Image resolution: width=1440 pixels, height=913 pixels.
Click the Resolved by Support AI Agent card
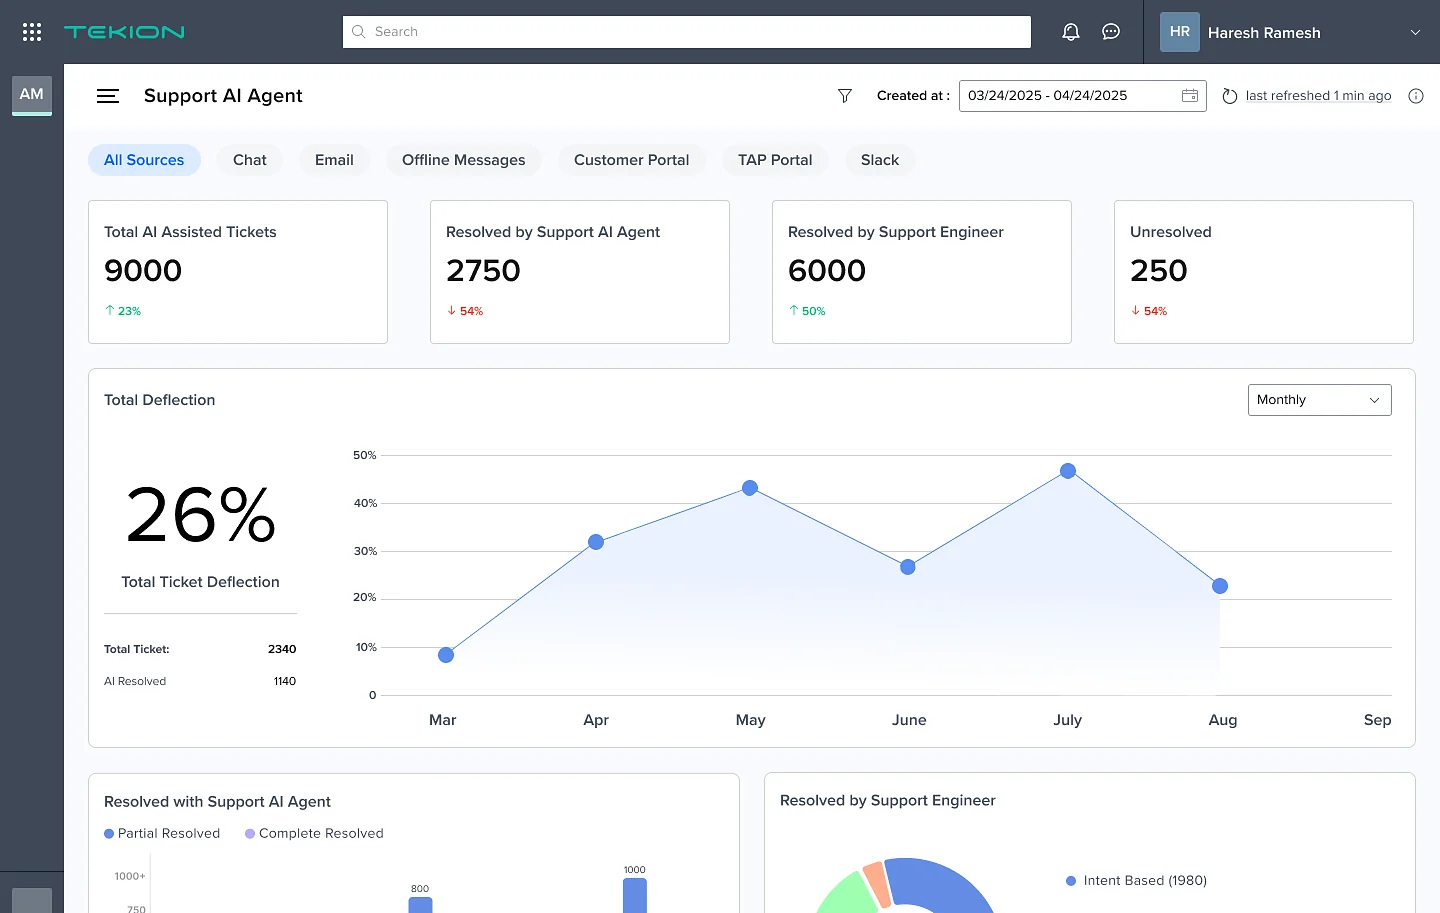click(580, 272)
